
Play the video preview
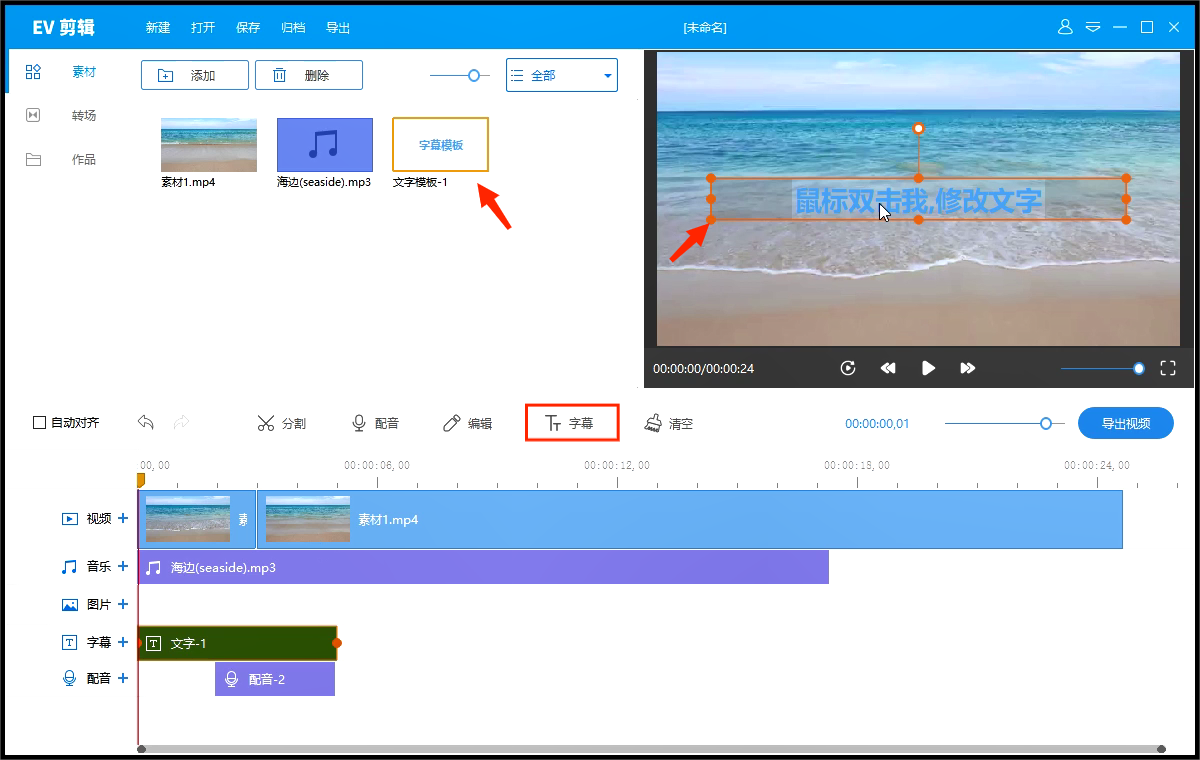point(928,368)
